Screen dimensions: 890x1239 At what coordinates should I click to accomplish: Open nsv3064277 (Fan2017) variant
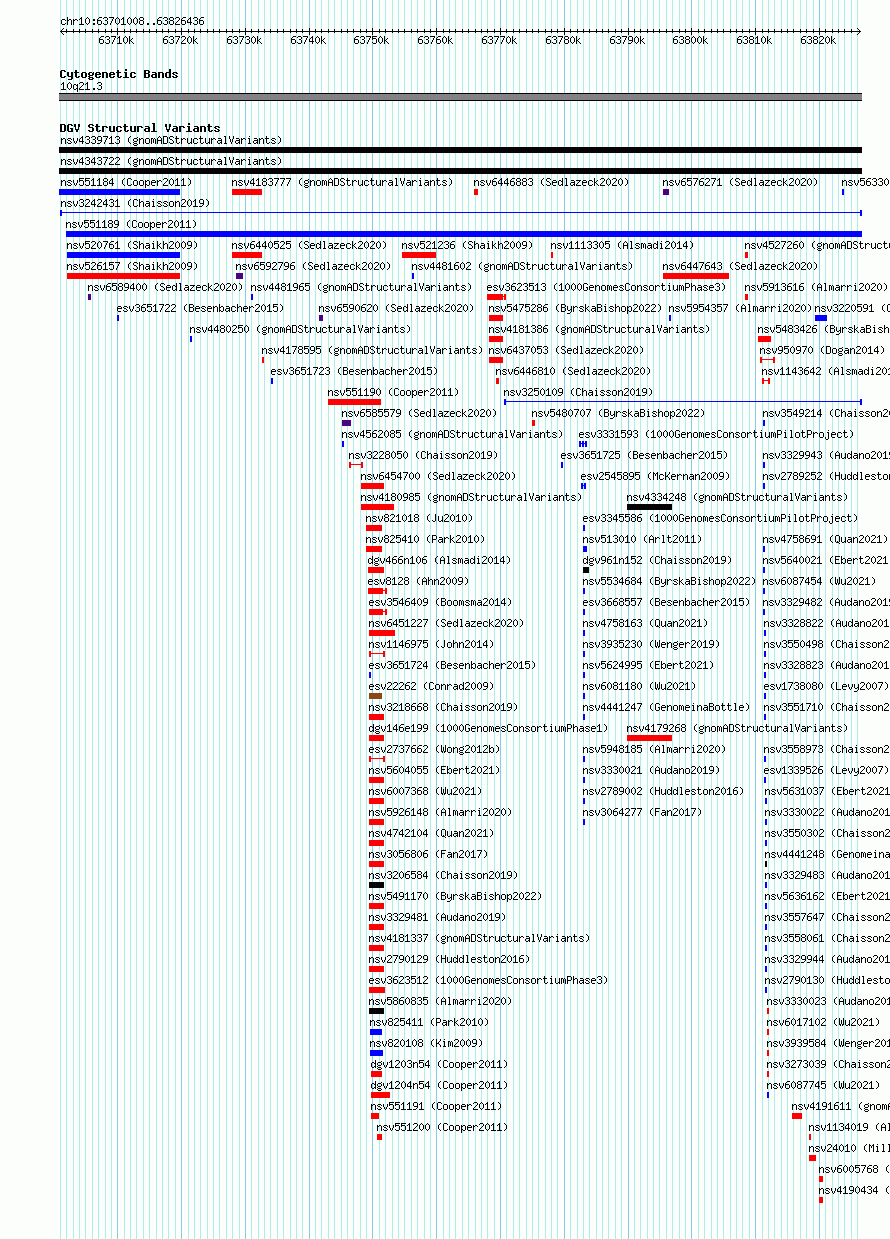tap(642, 812)
